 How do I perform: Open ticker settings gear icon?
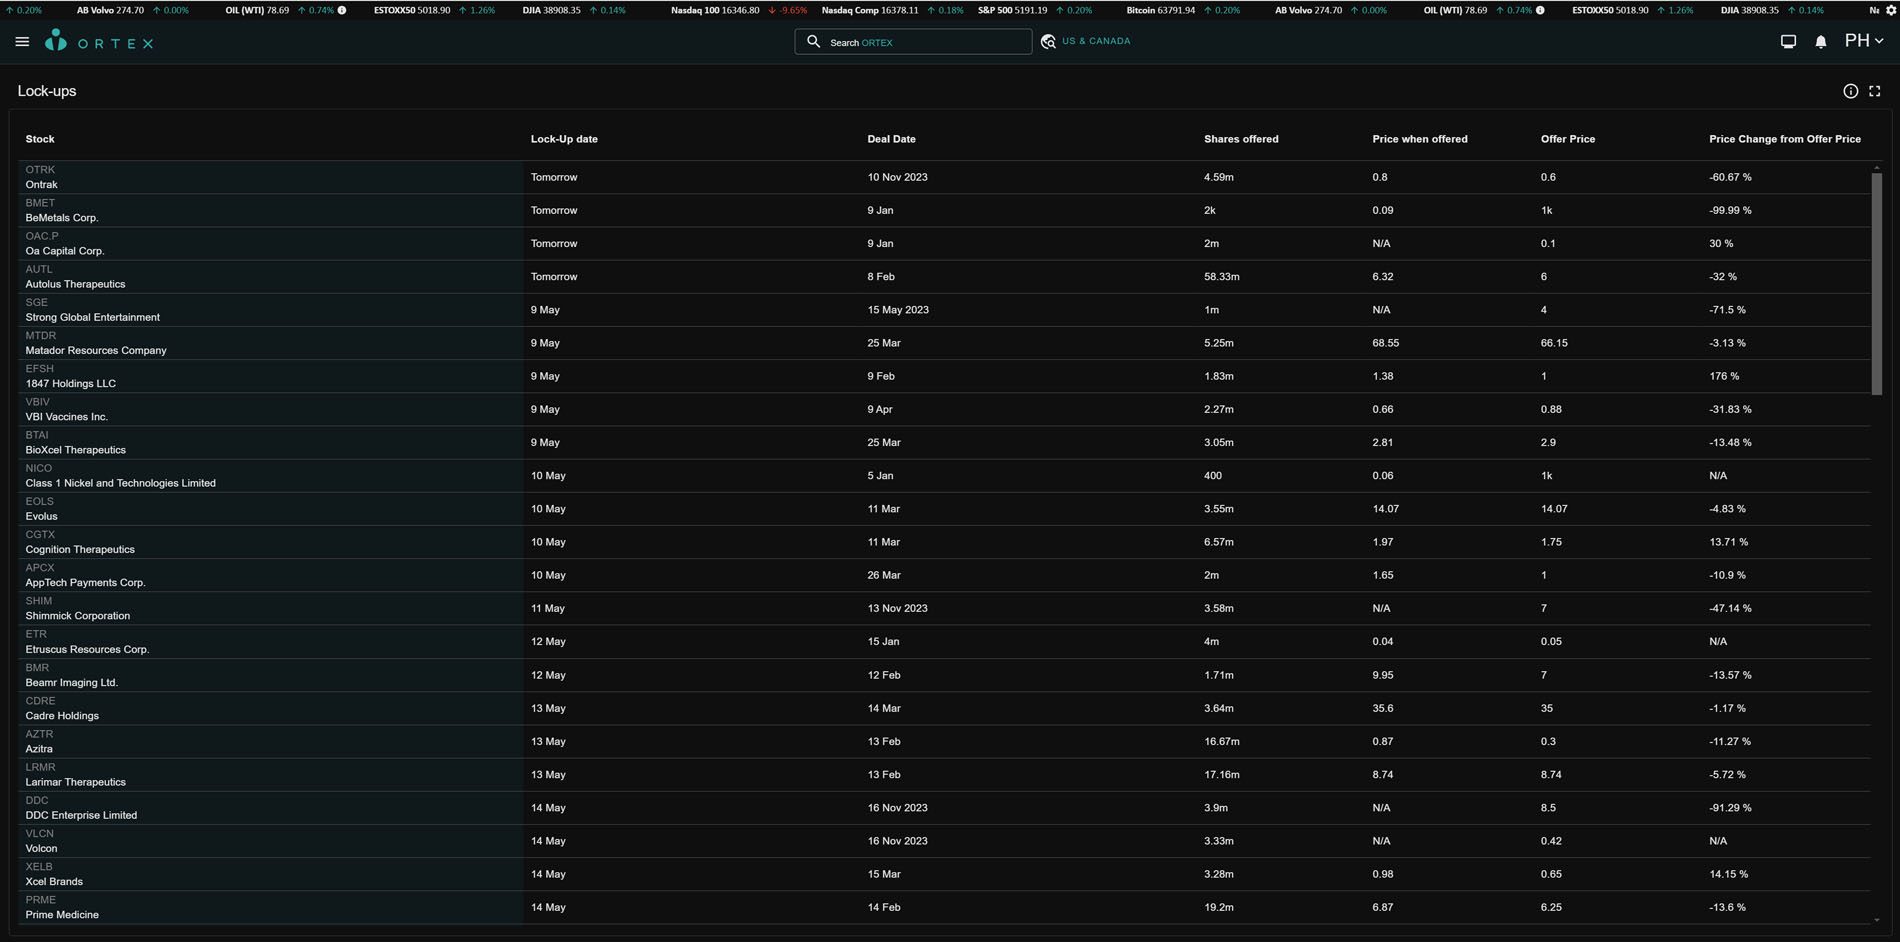pyautogui.click(x=1891, y=10)
